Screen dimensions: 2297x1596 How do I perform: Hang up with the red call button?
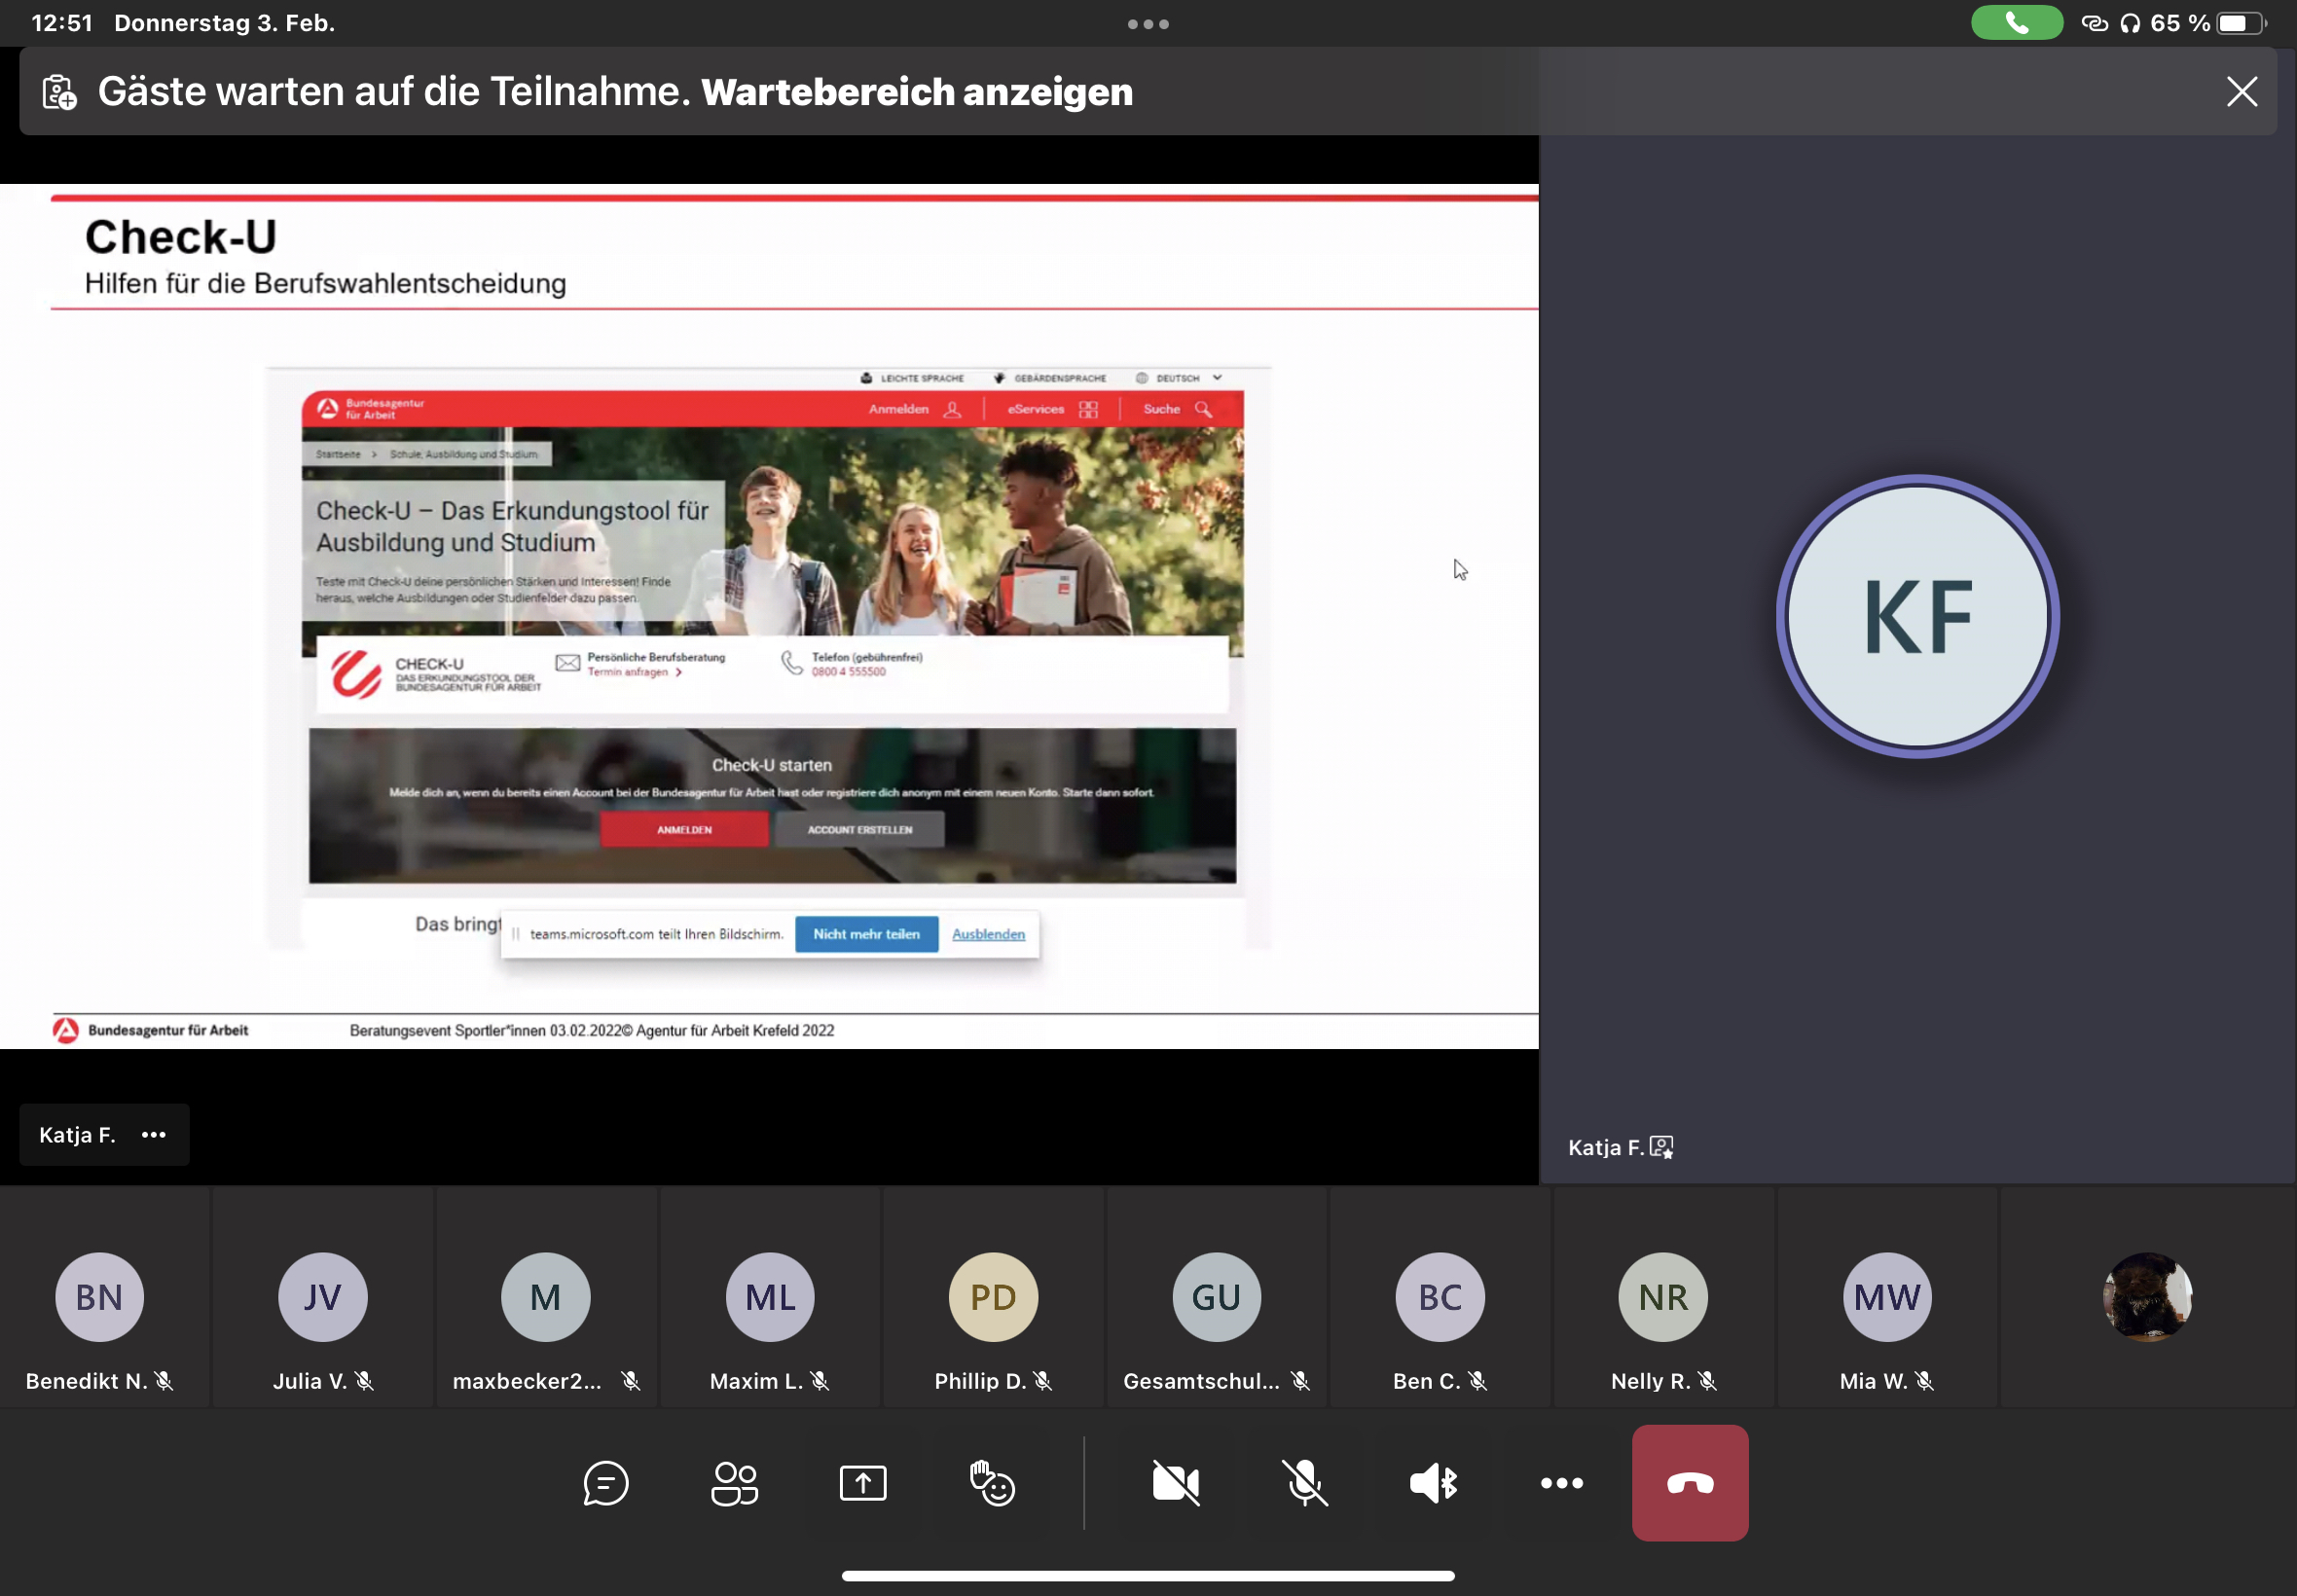click(x=1689, y=1483)
